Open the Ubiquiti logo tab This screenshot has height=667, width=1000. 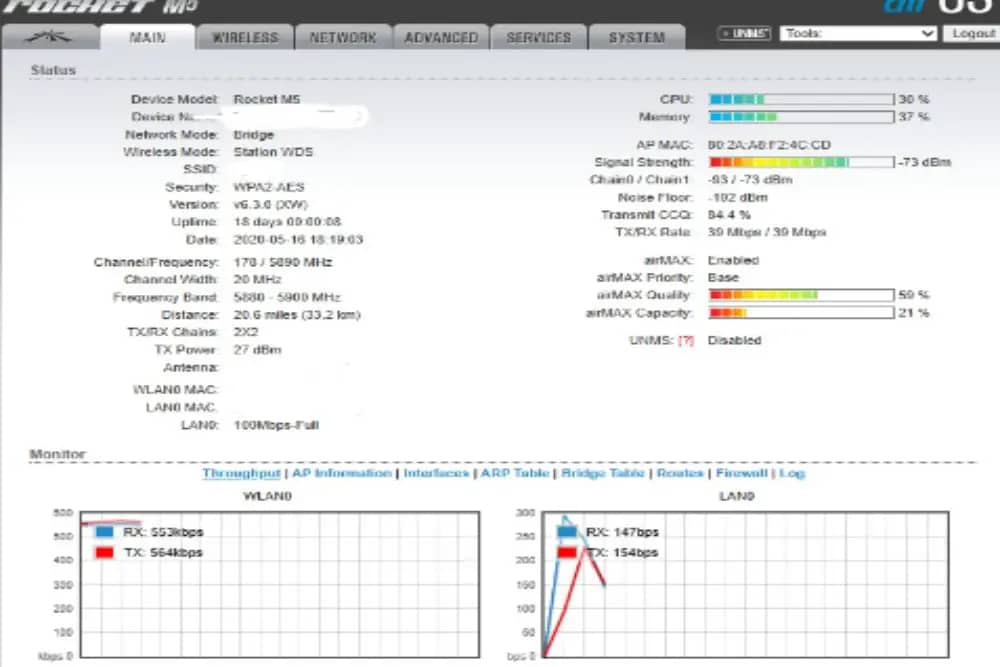point(50,37)
